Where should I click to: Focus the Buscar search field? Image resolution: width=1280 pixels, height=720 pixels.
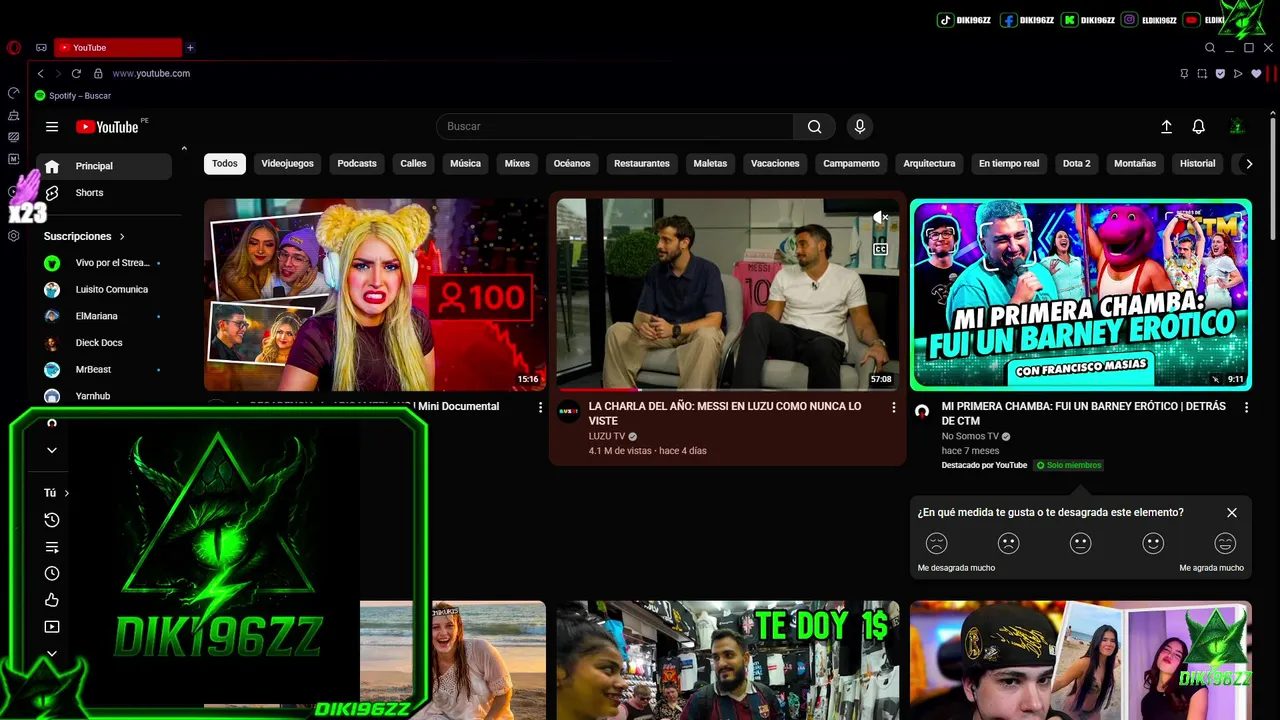point(615,127)
